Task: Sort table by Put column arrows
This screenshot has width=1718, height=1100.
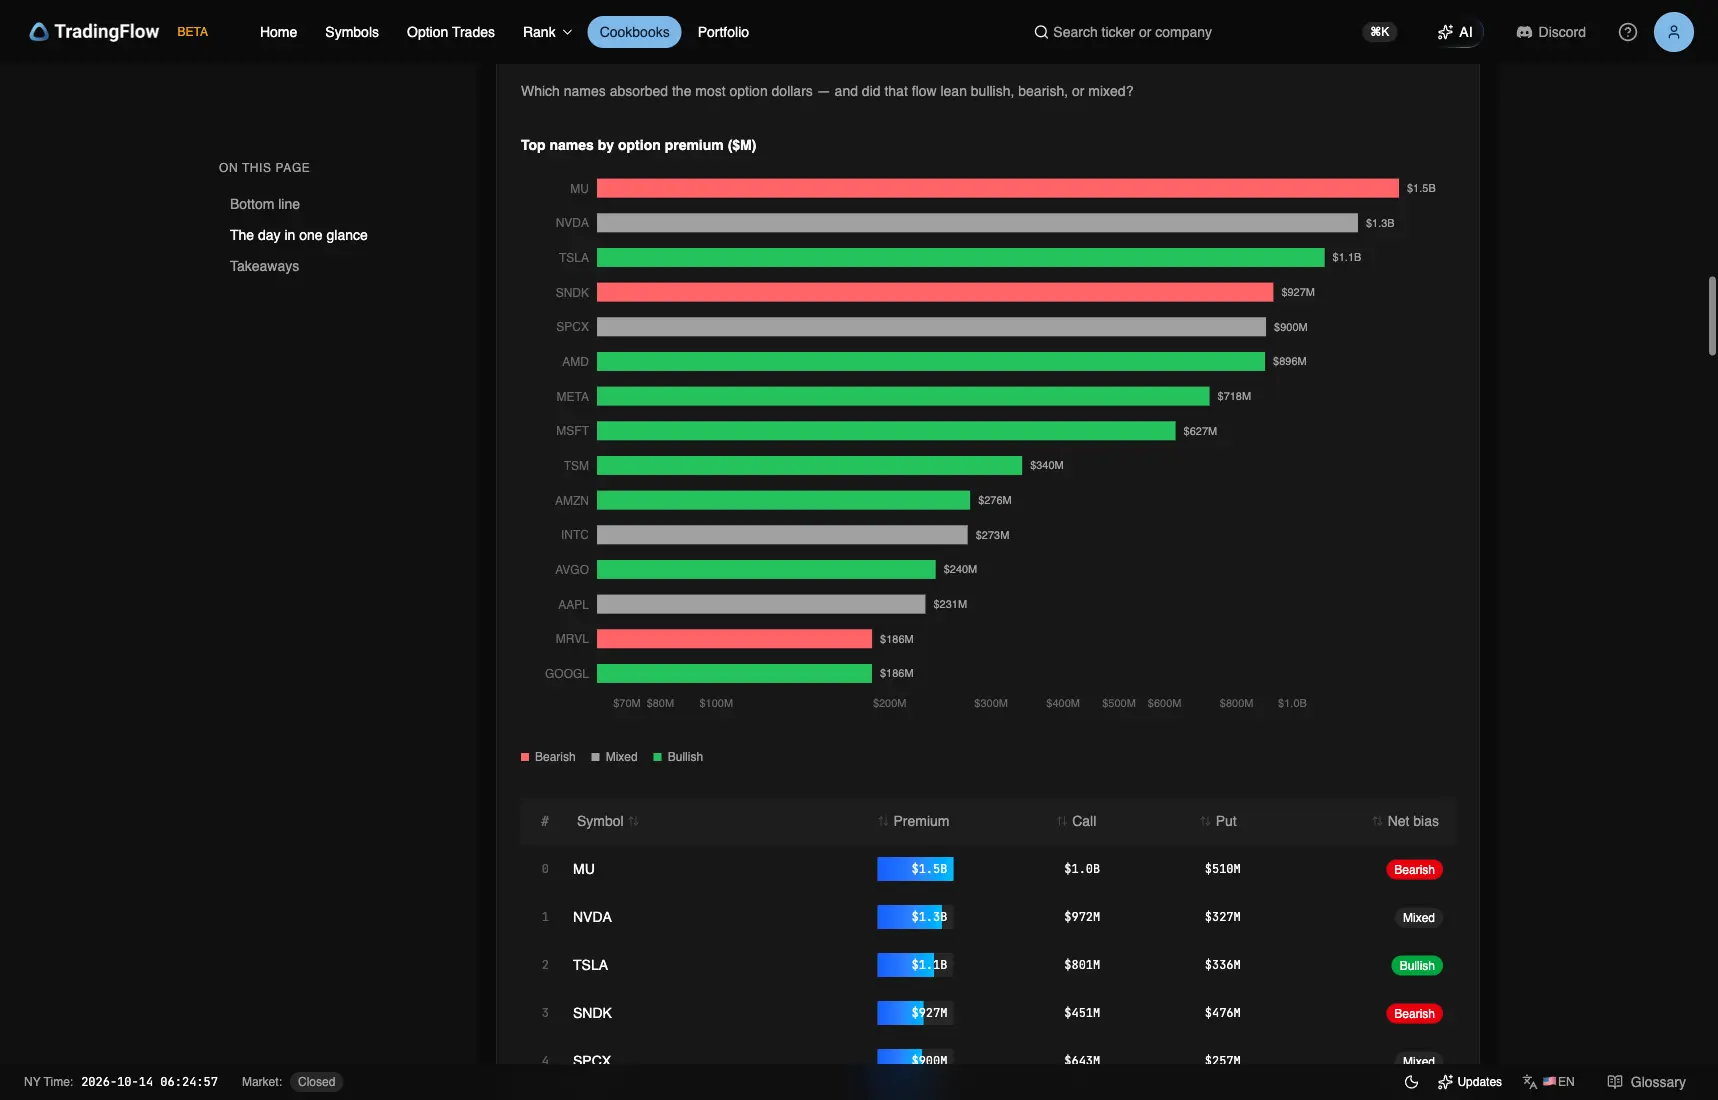Action: click(x=1205, y=822)
